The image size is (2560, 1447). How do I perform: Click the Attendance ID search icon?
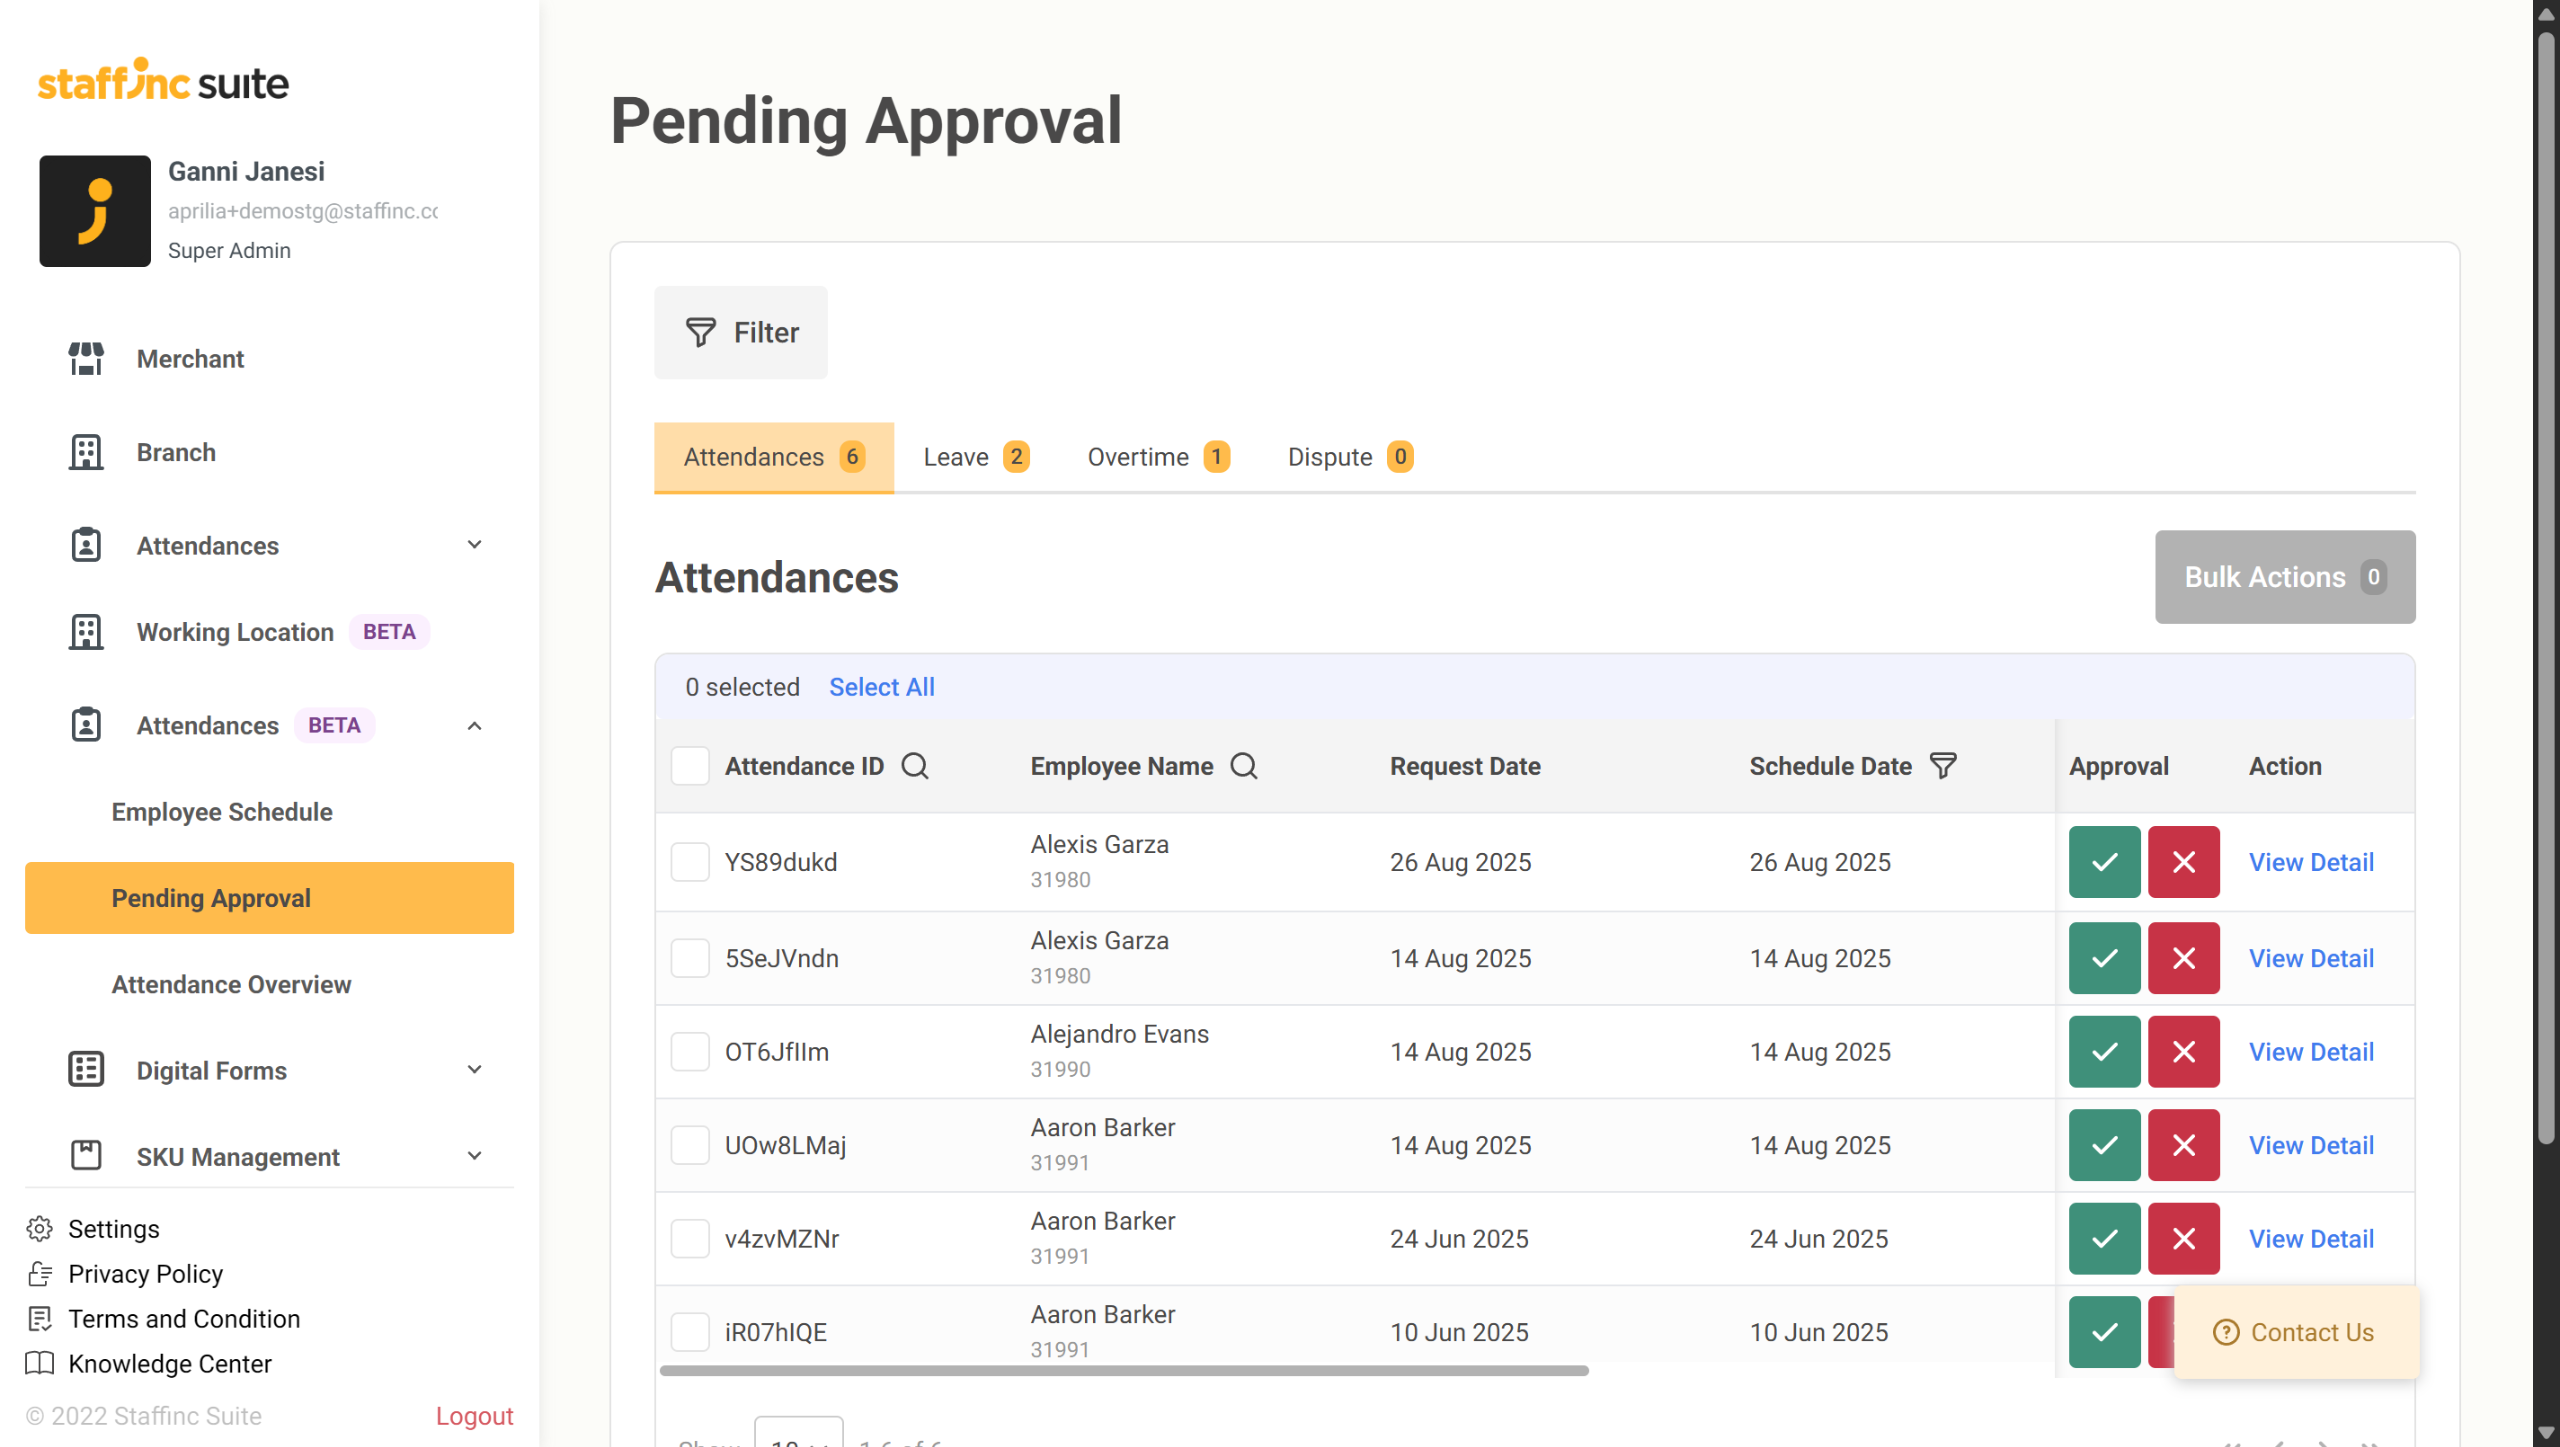(914, 766)
